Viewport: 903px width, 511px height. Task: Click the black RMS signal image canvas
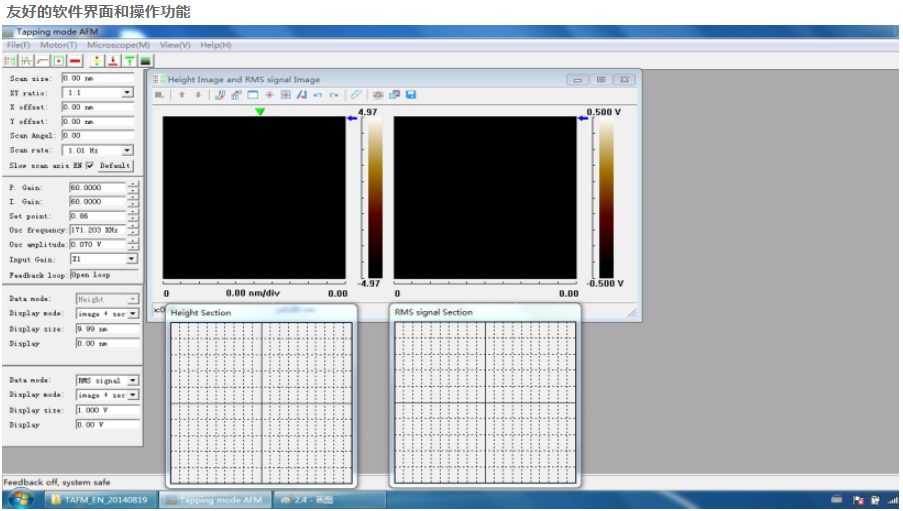pos(485,198)
